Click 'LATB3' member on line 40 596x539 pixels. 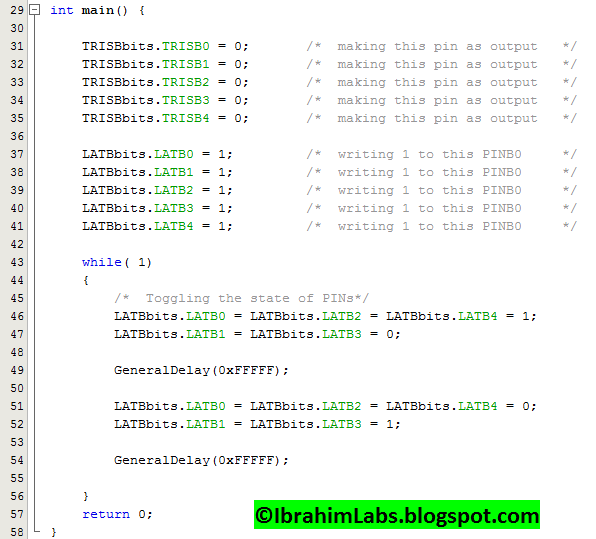[174, 208]
